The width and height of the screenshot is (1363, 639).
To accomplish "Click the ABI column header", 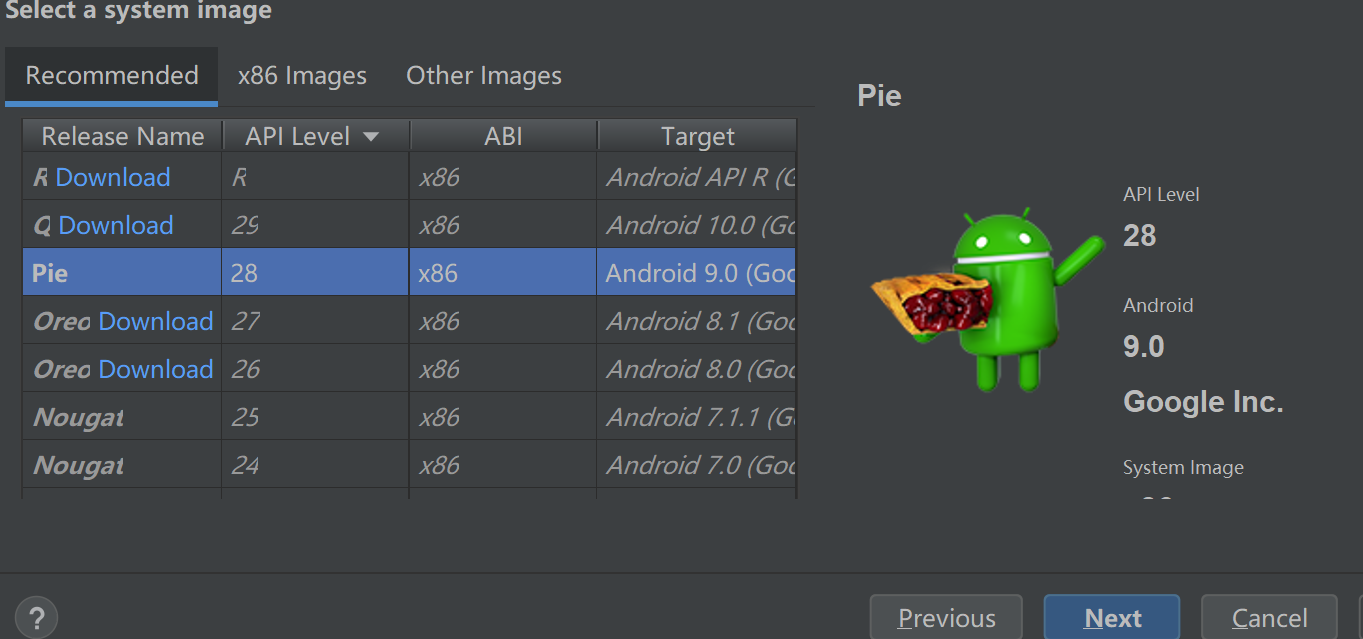I will click(504, 136).
